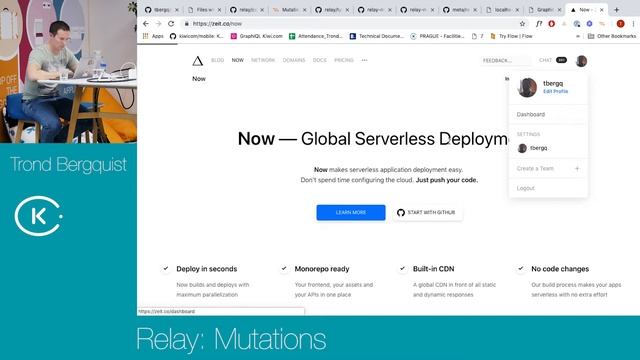Open the Chrome three-dot menu
Image resolution: width=640 pixels, height=360 pixels.
coord(633,24)
